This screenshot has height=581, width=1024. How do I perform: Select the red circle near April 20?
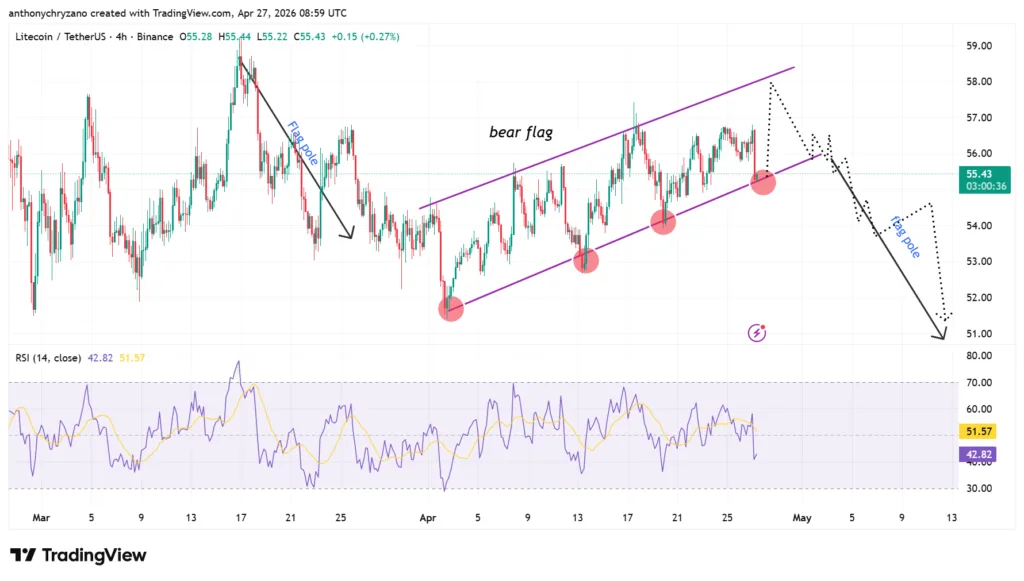coord(663,222)
